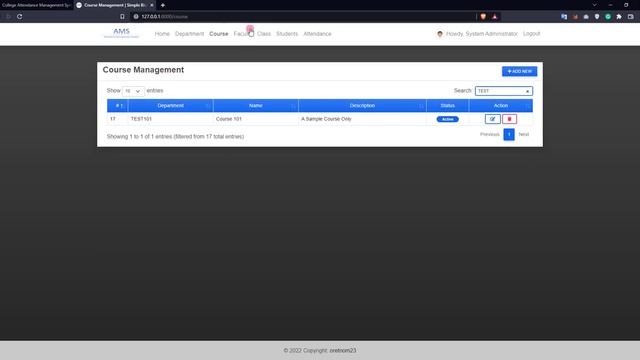Viewport: 640px width, 360px height.
Task: Close the Course Management browser tab
Action: coord(151,5)
